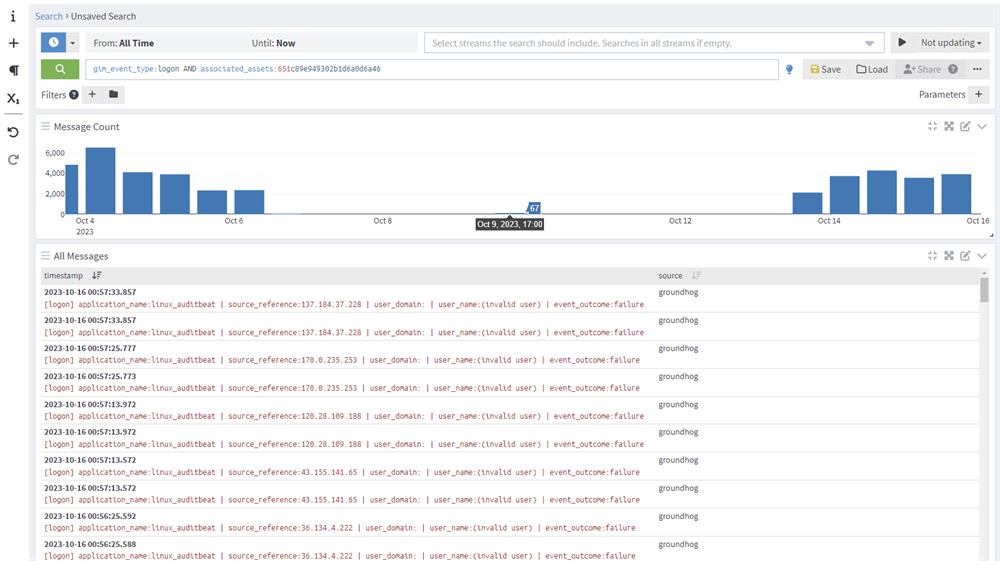Click the plus Create icon in left sidebar
1000x561 pixels.
[x=13, y=44]
